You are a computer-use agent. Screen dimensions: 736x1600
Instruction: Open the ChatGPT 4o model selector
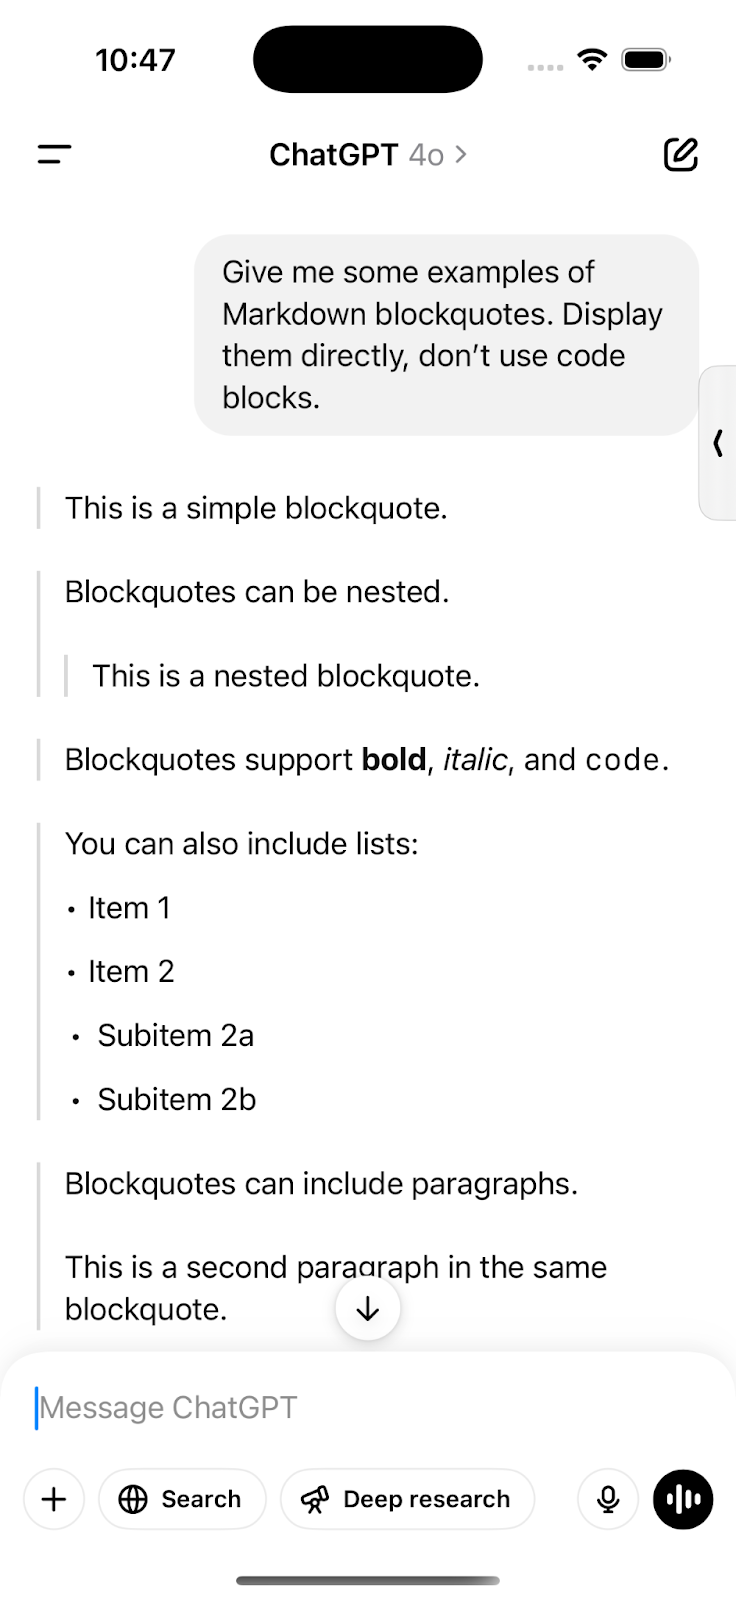click(368, 154)
